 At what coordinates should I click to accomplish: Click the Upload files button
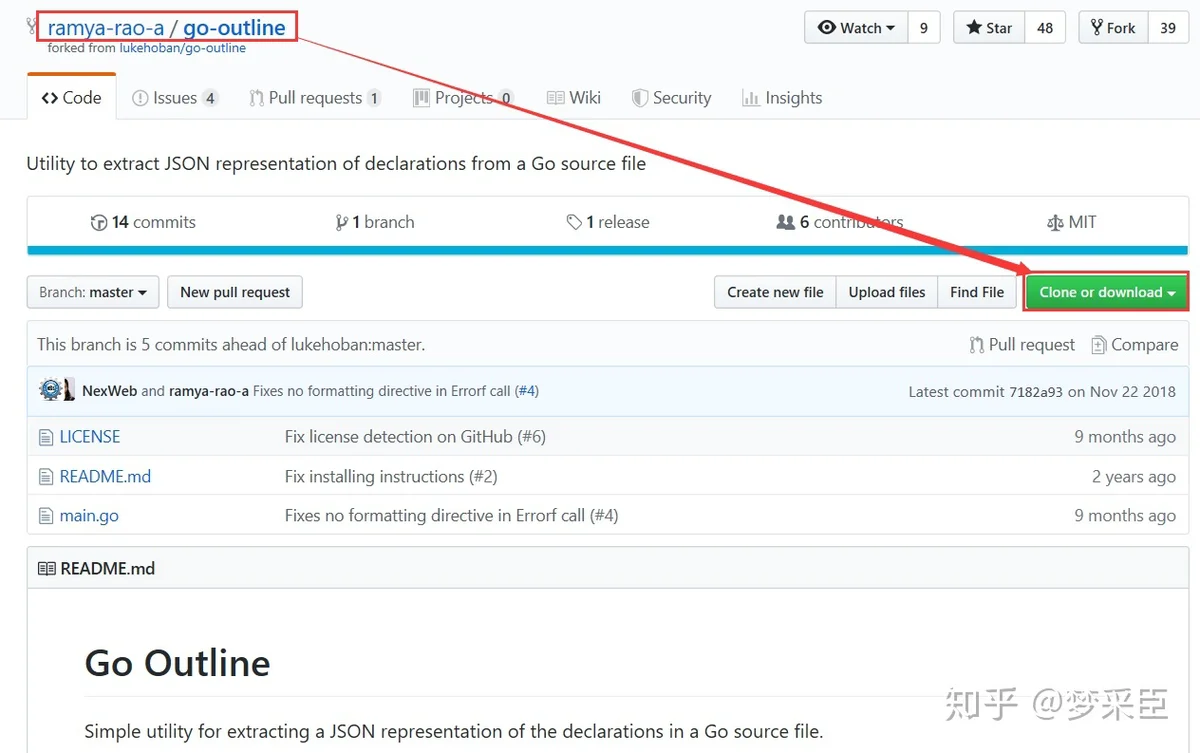(x=887, y=292)
